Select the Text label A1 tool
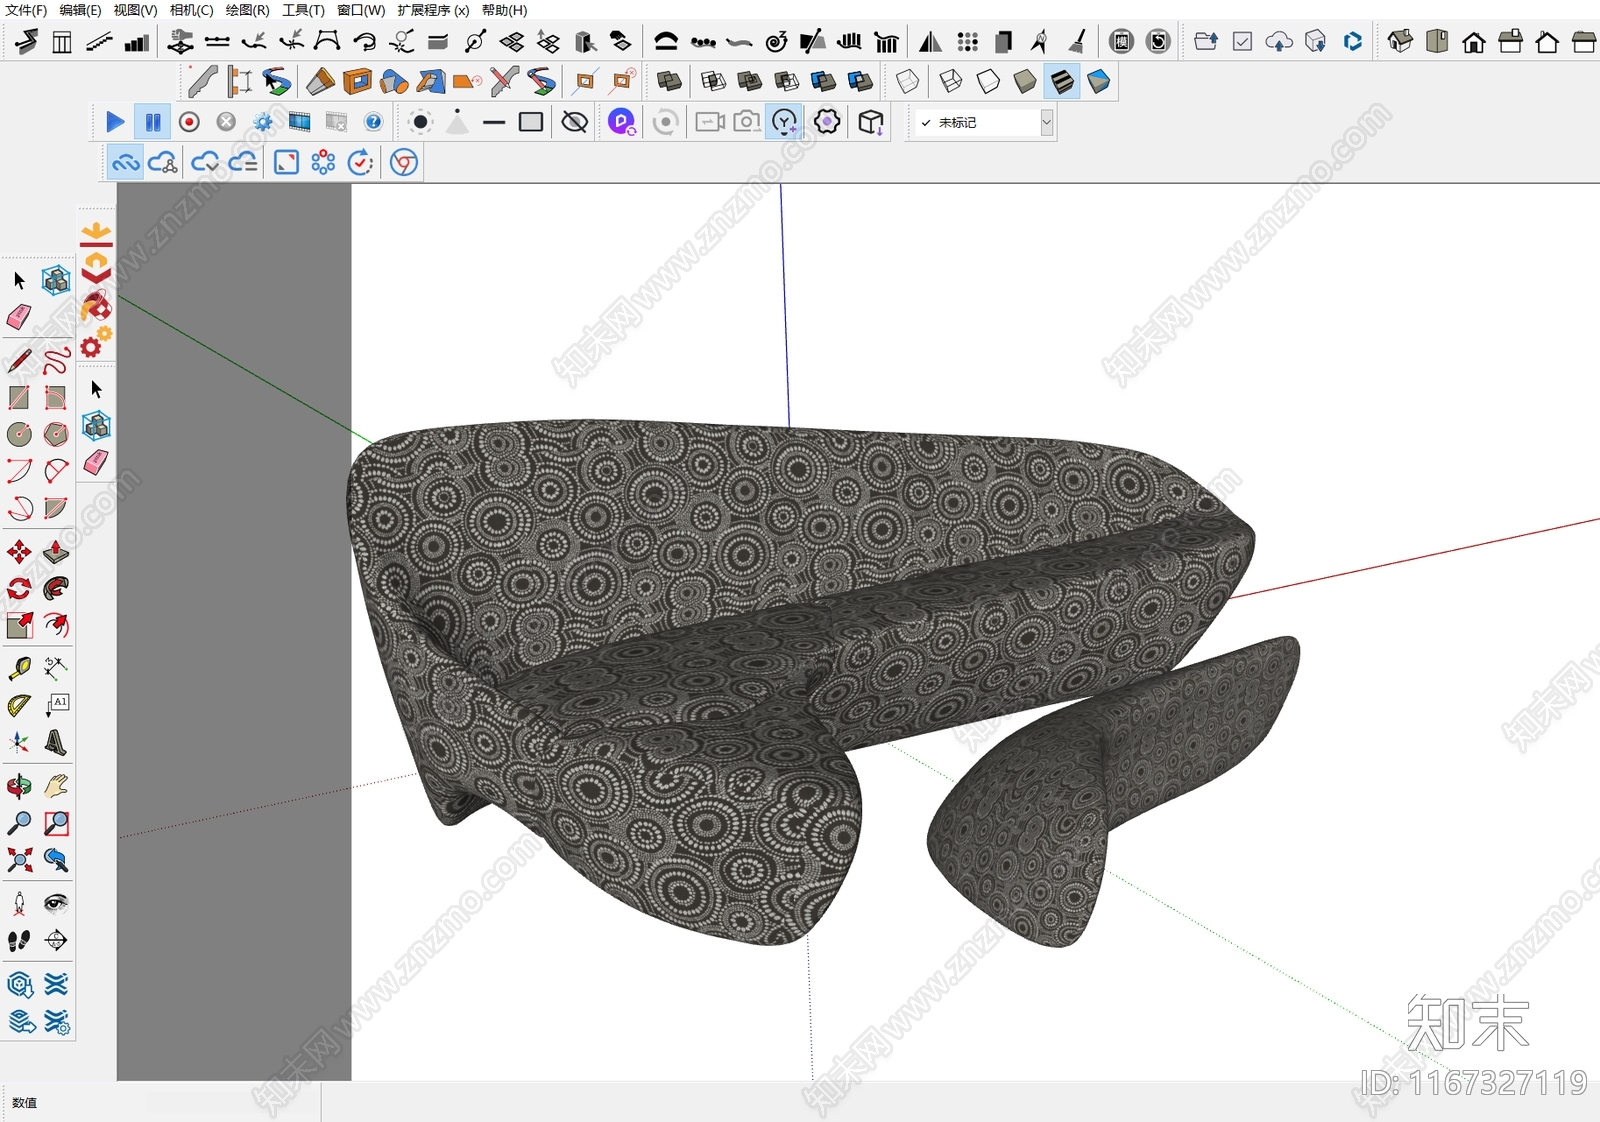This screenshot has width=1600, height=1122. [x=56, y=706]
